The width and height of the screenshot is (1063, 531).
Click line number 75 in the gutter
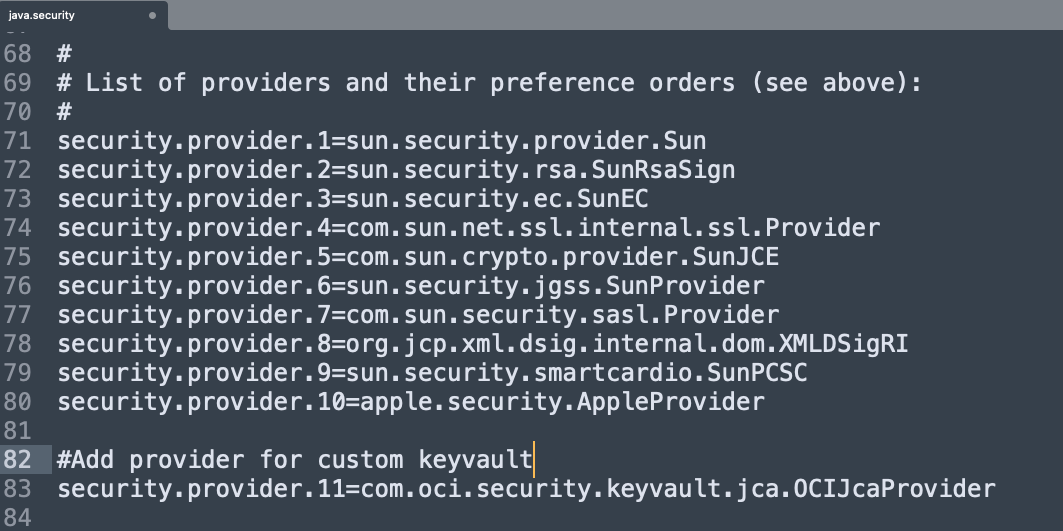(18, 257)
